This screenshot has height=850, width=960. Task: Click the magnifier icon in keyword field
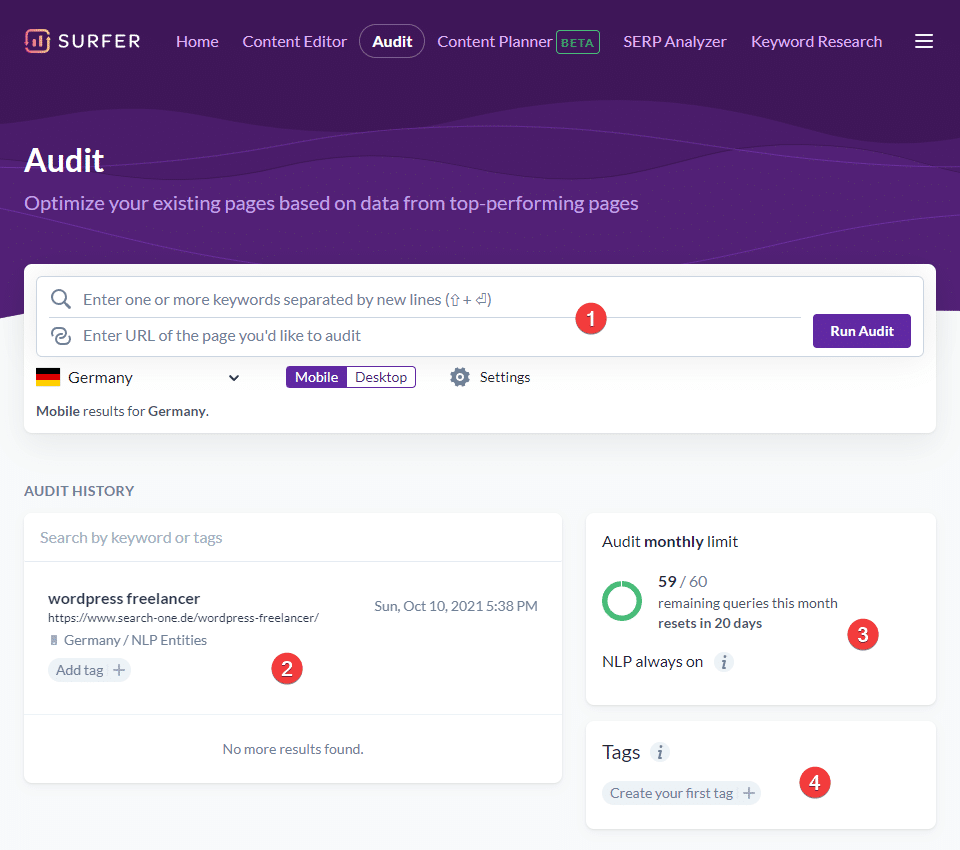[x=61, y=299]
